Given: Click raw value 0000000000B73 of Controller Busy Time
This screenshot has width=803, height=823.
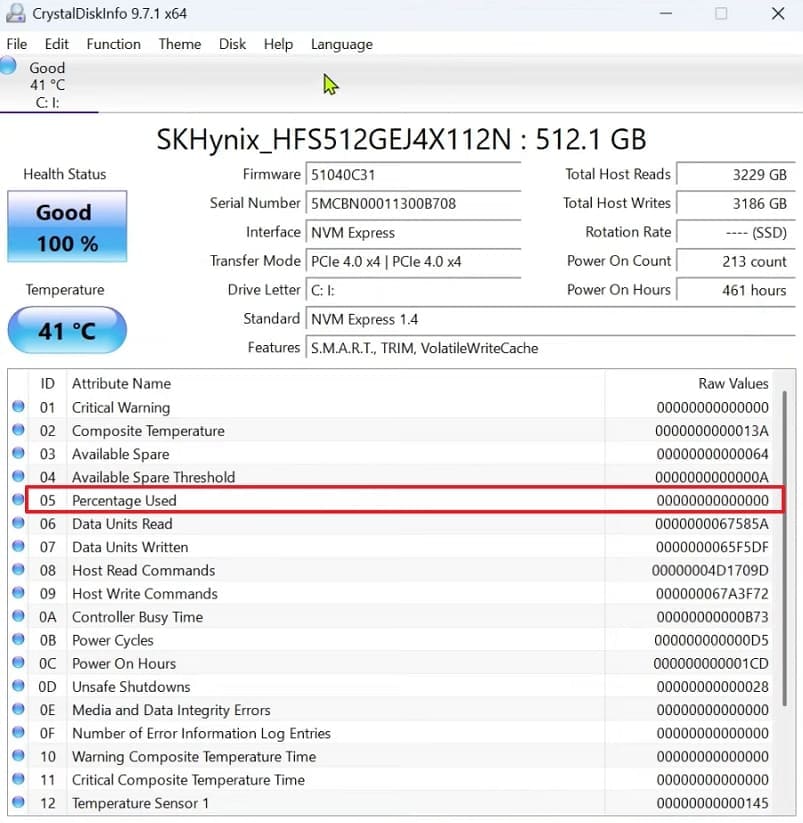Looking at the screenshot, I should (712, 617).
